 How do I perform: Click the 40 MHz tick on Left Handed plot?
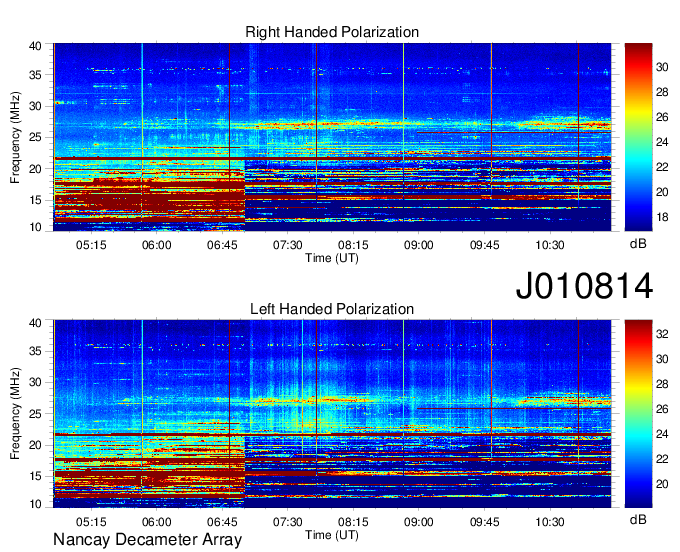(x=35, y=323)
